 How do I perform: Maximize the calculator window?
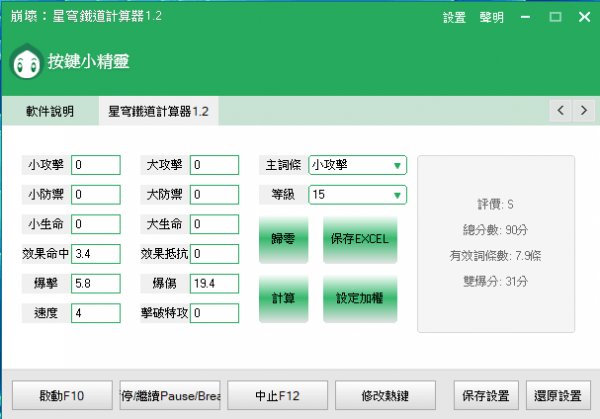pos(555,17)
